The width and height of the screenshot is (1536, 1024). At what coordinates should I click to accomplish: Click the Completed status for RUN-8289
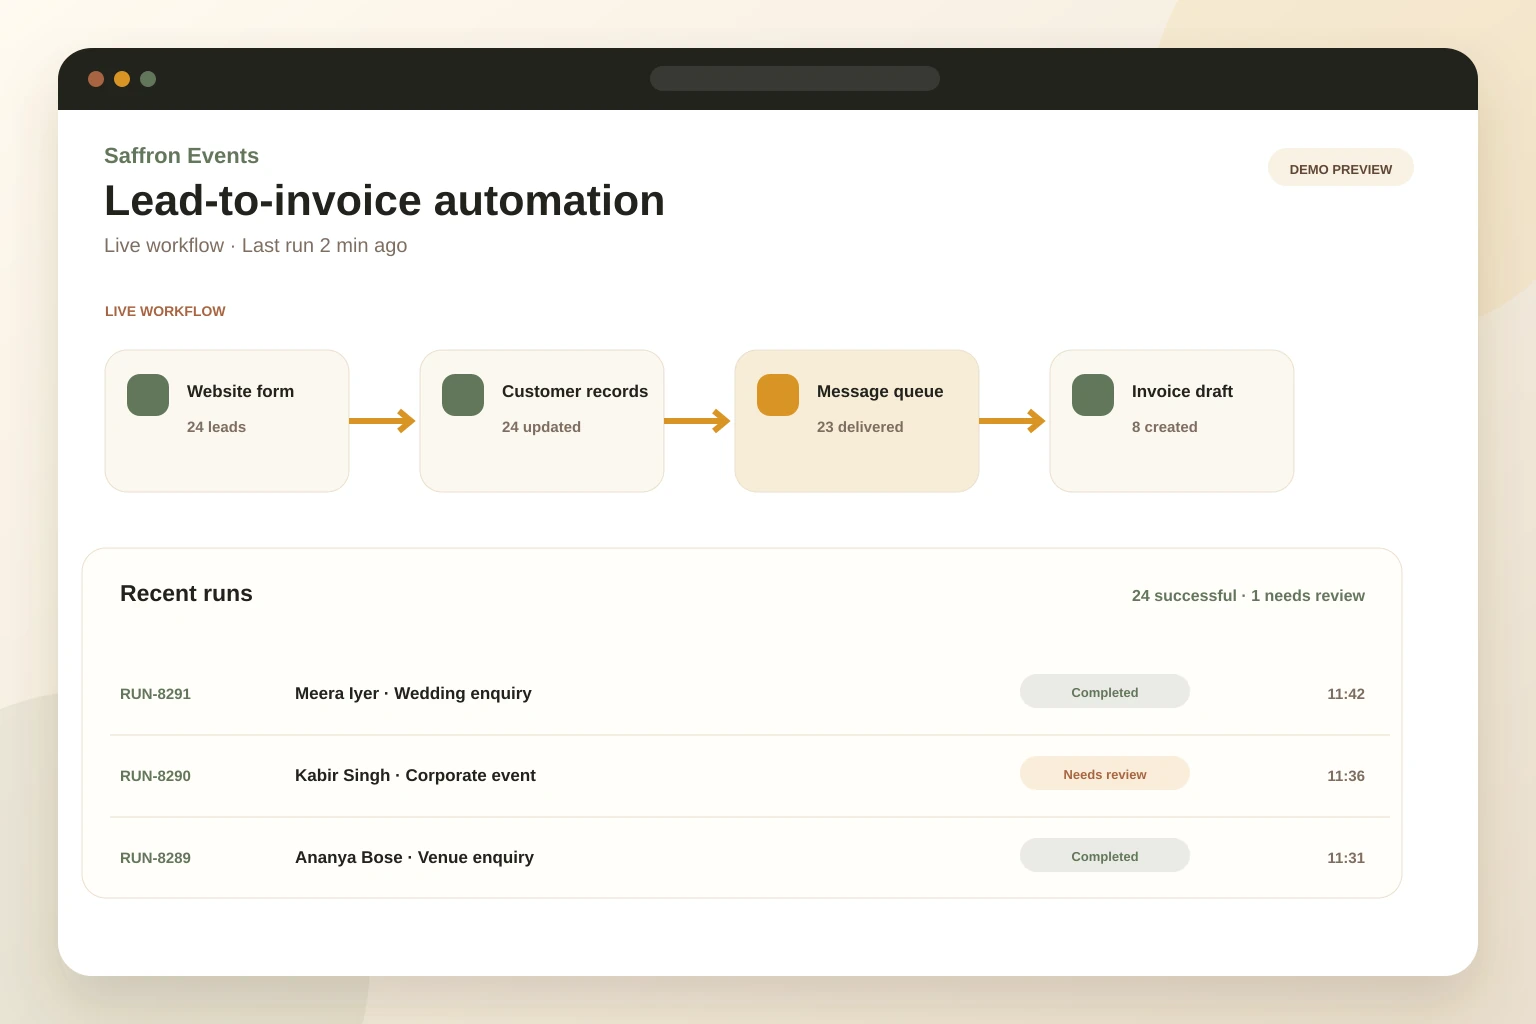tap(1105, 856)
